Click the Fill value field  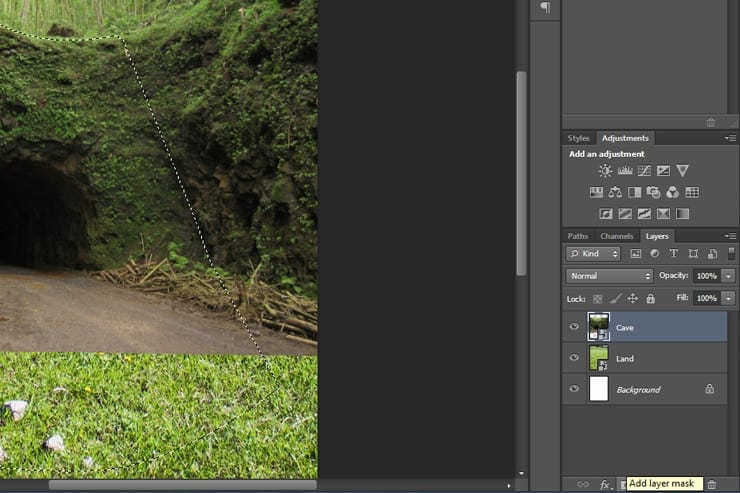pos(706,298)
